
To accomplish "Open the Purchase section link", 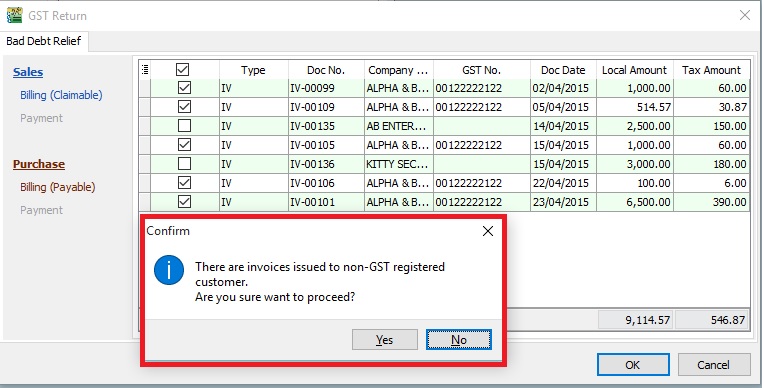I will [x=39, y=164].
